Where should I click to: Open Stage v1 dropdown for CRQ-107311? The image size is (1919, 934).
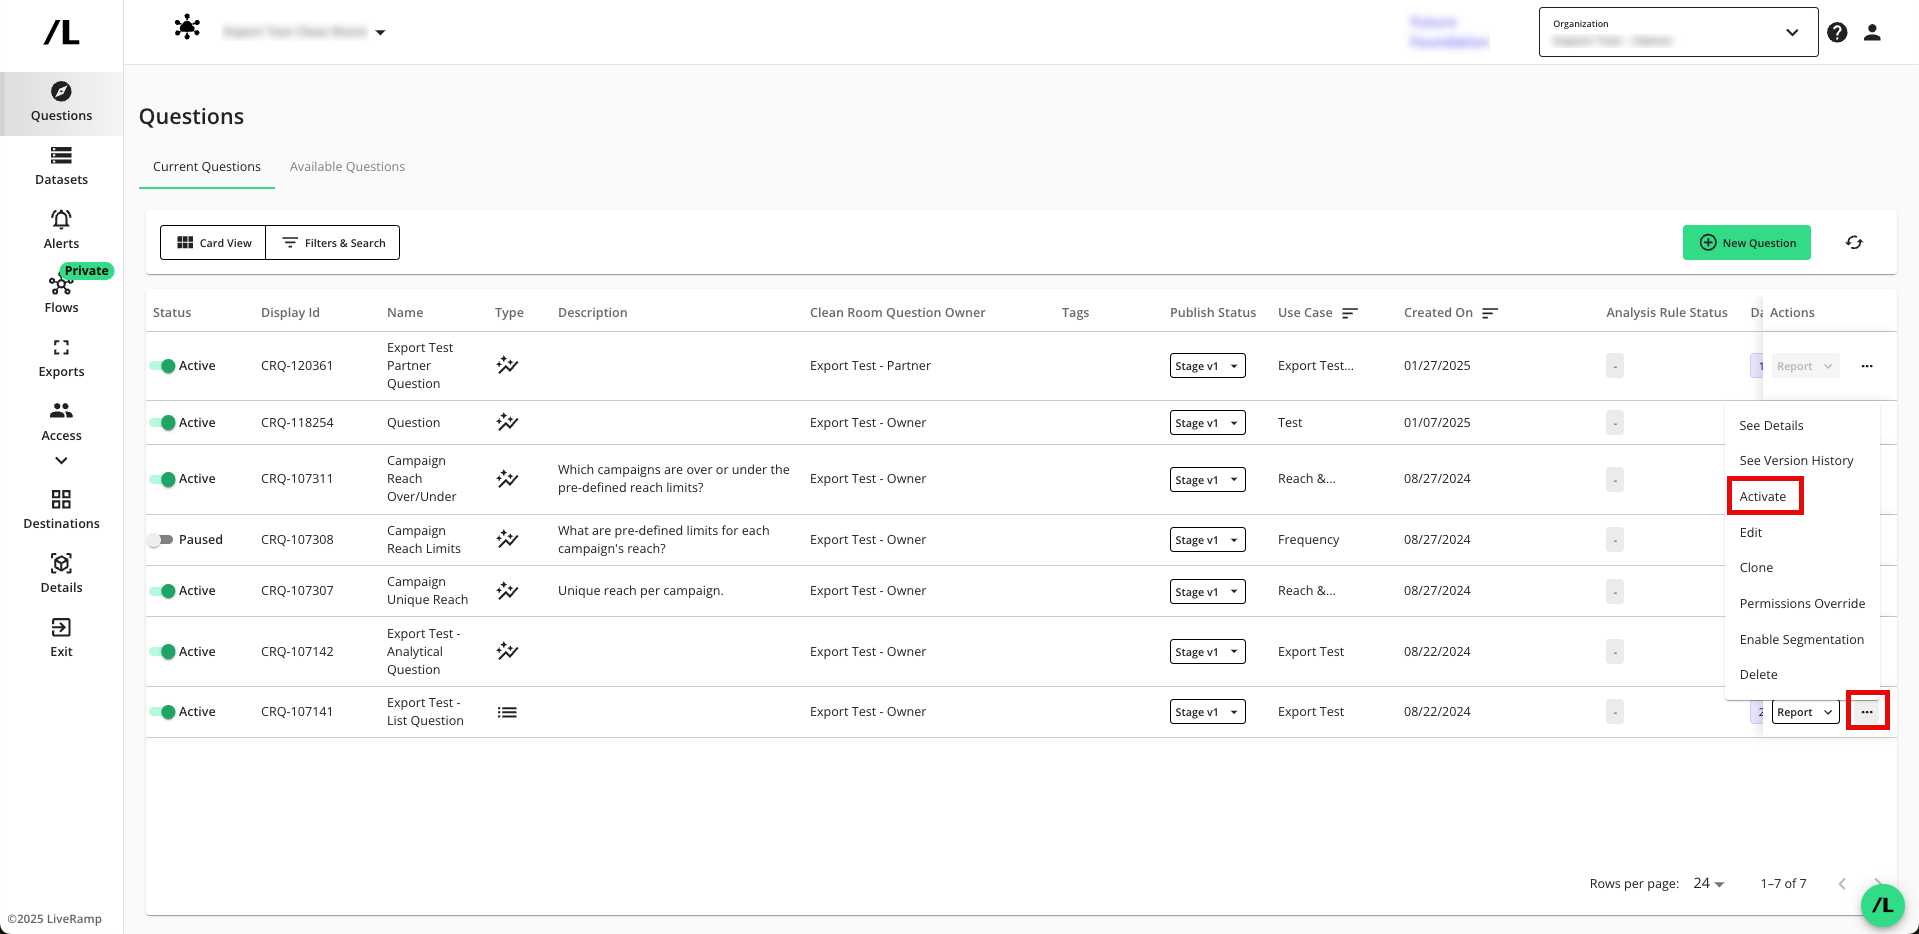coord(1207,480)
